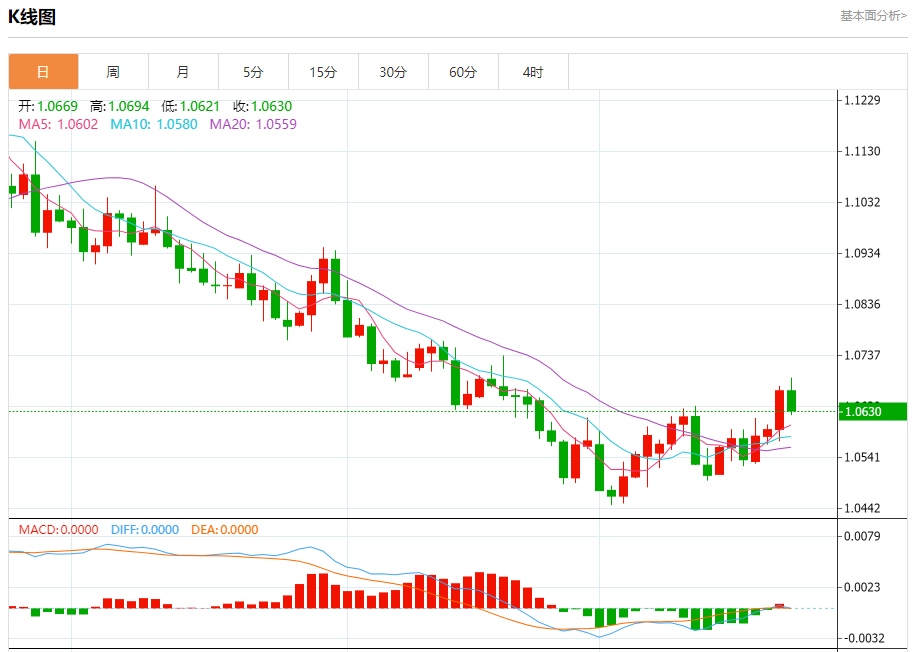This screenshot has width=918, height=652.
Task: Open the 60分 interval tab
Action: [x=463, y=72]
